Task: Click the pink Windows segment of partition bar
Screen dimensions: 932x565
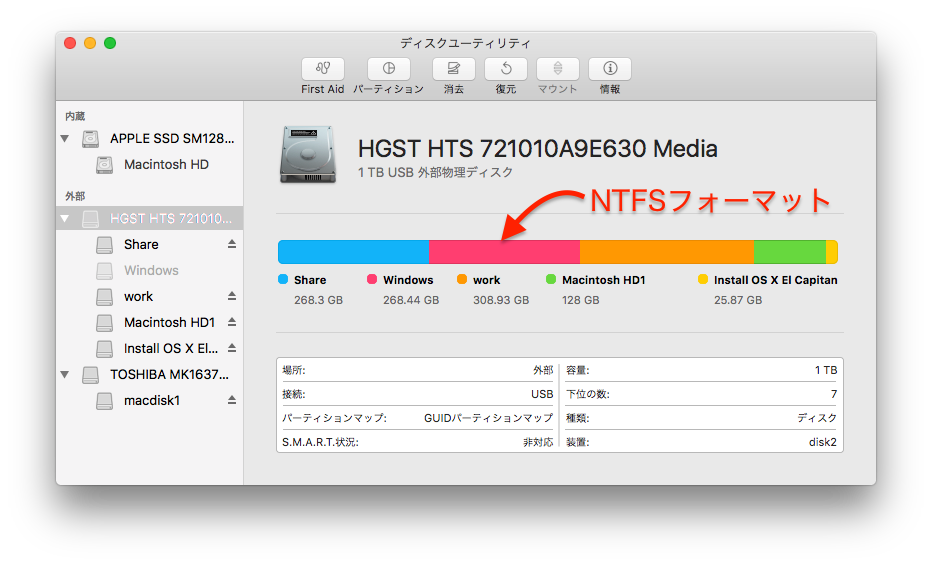Action: [505, 252]
